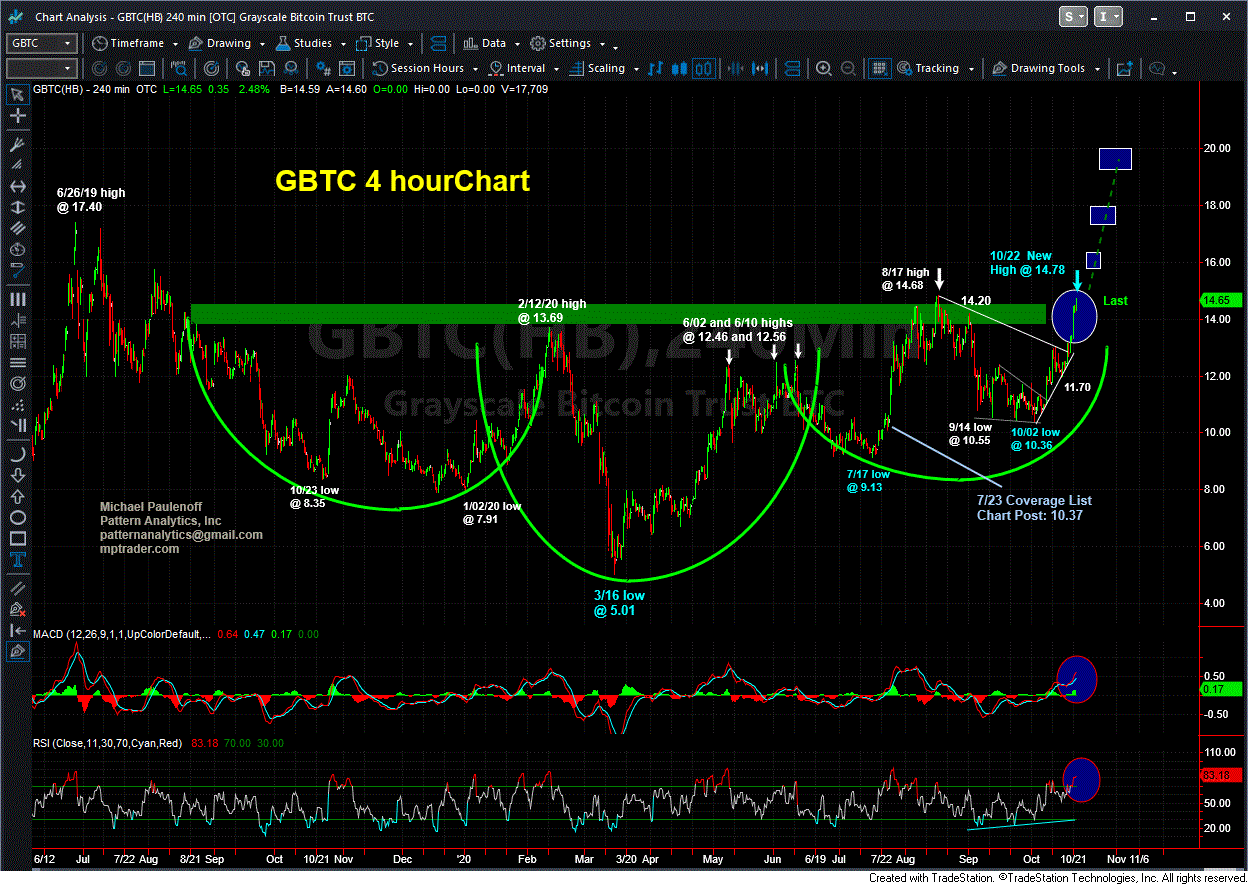Open the Settings menu
The image size is (1248, 884).
(x=560, y=43)
